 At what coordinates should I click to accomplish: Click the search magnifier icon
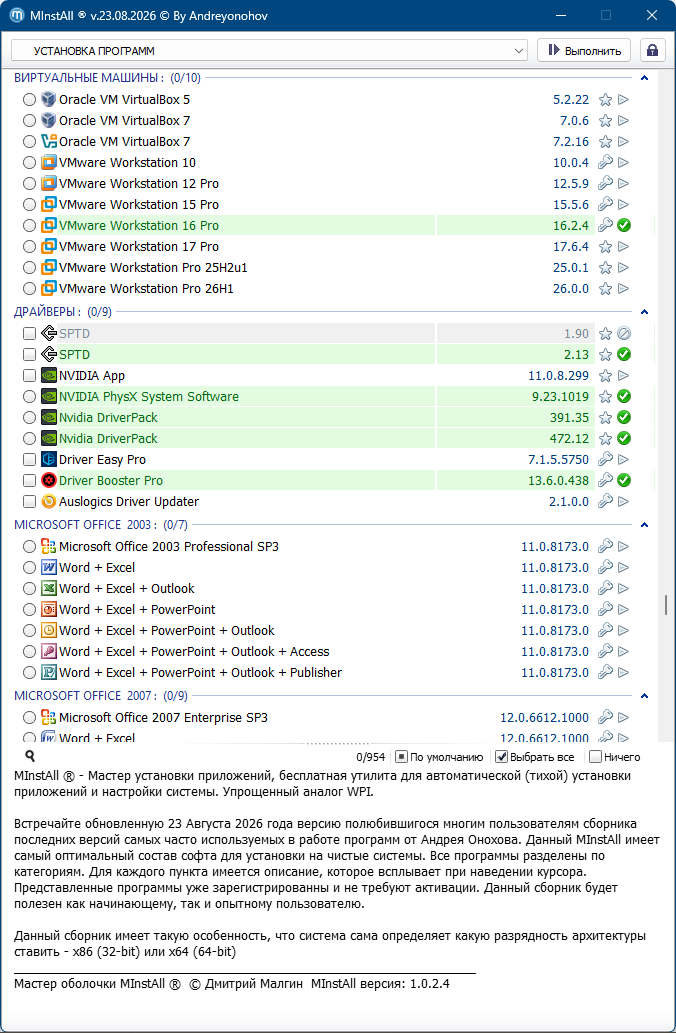pyautogui.click(x=30, y=756)
